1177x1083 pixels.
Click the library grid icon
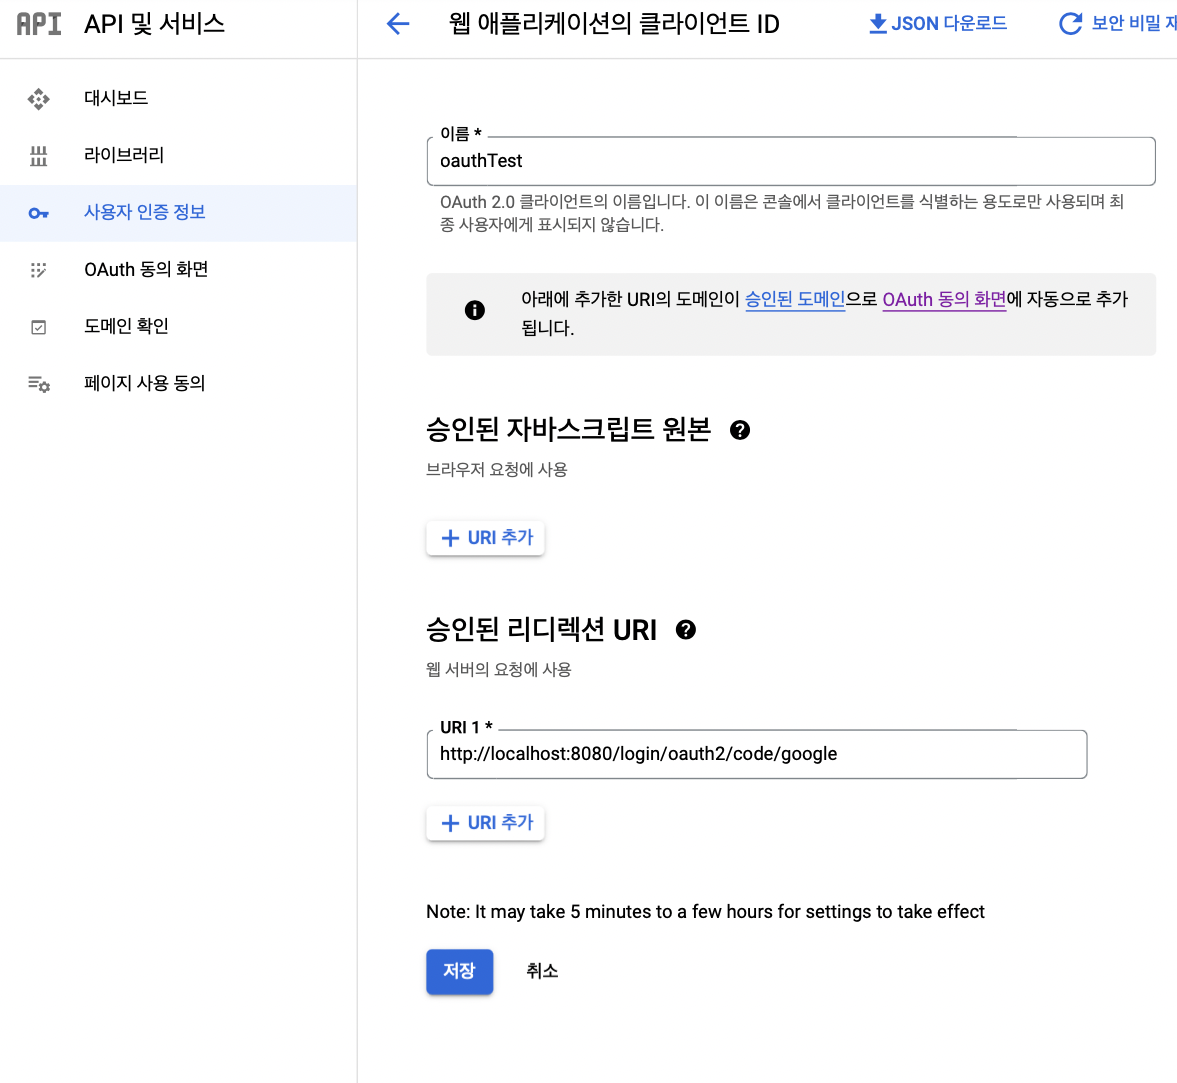coord(38,155)
